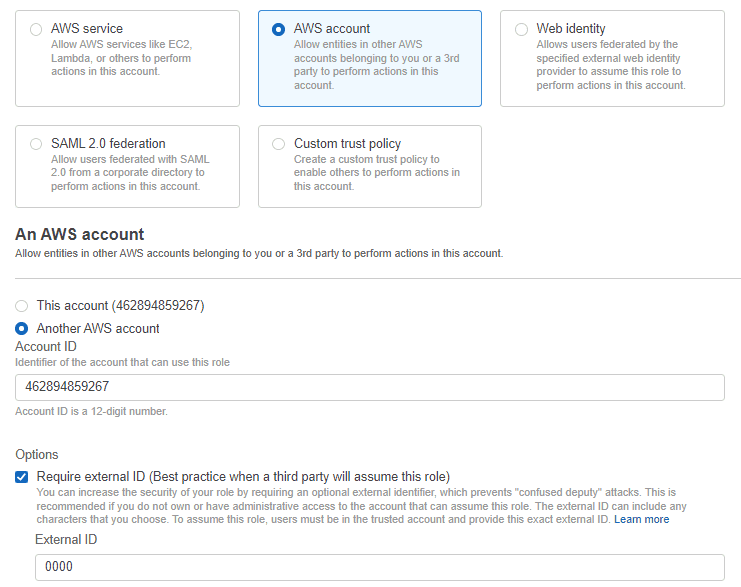Select the AWS service radio button

point(36,29)
